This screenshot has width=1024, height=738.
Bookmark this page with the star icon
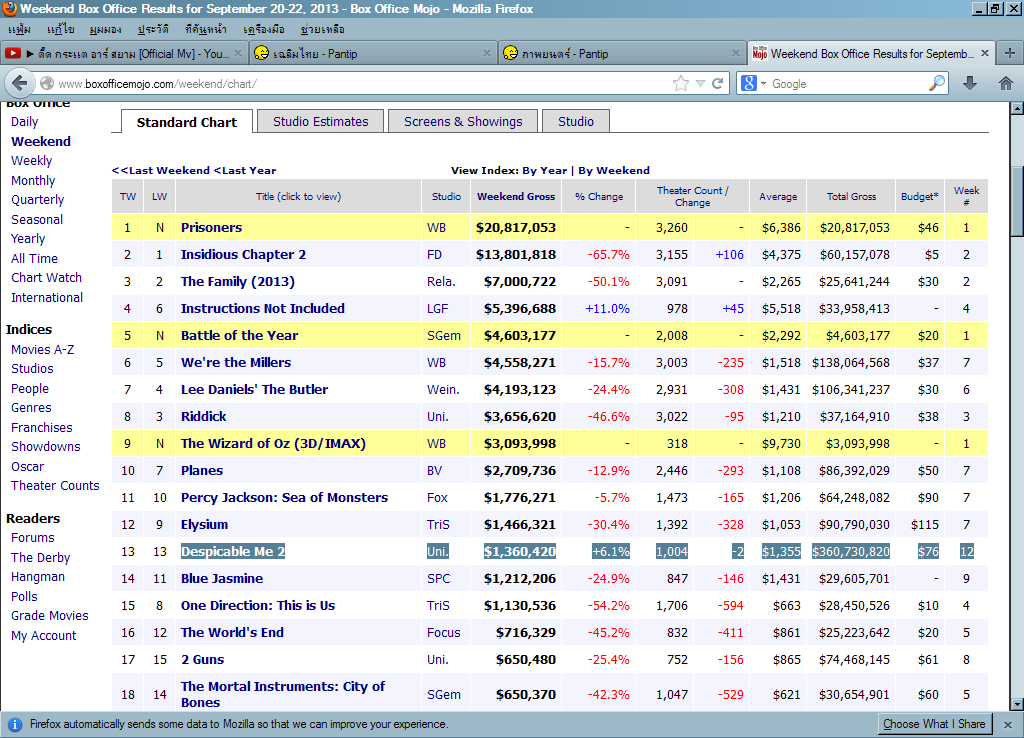pos(680,84)
